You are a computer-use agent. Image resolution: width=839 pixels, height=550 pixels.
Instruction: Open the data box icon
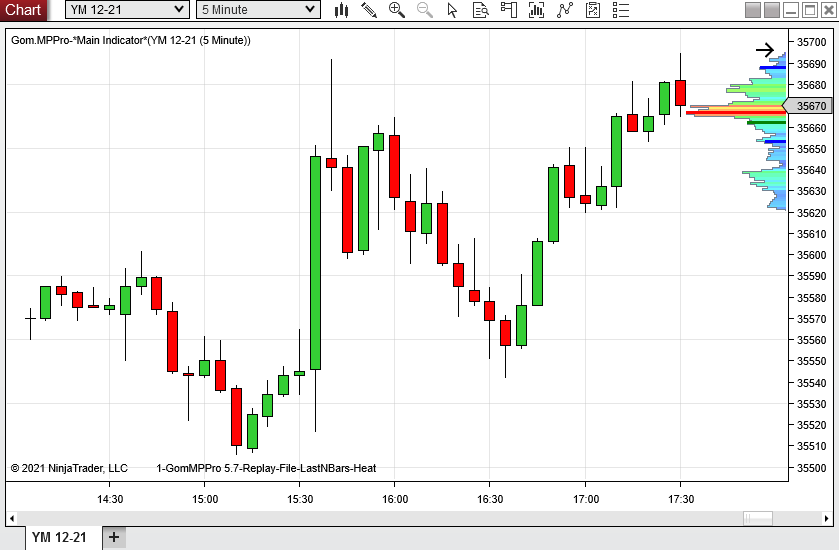(481, 10)
